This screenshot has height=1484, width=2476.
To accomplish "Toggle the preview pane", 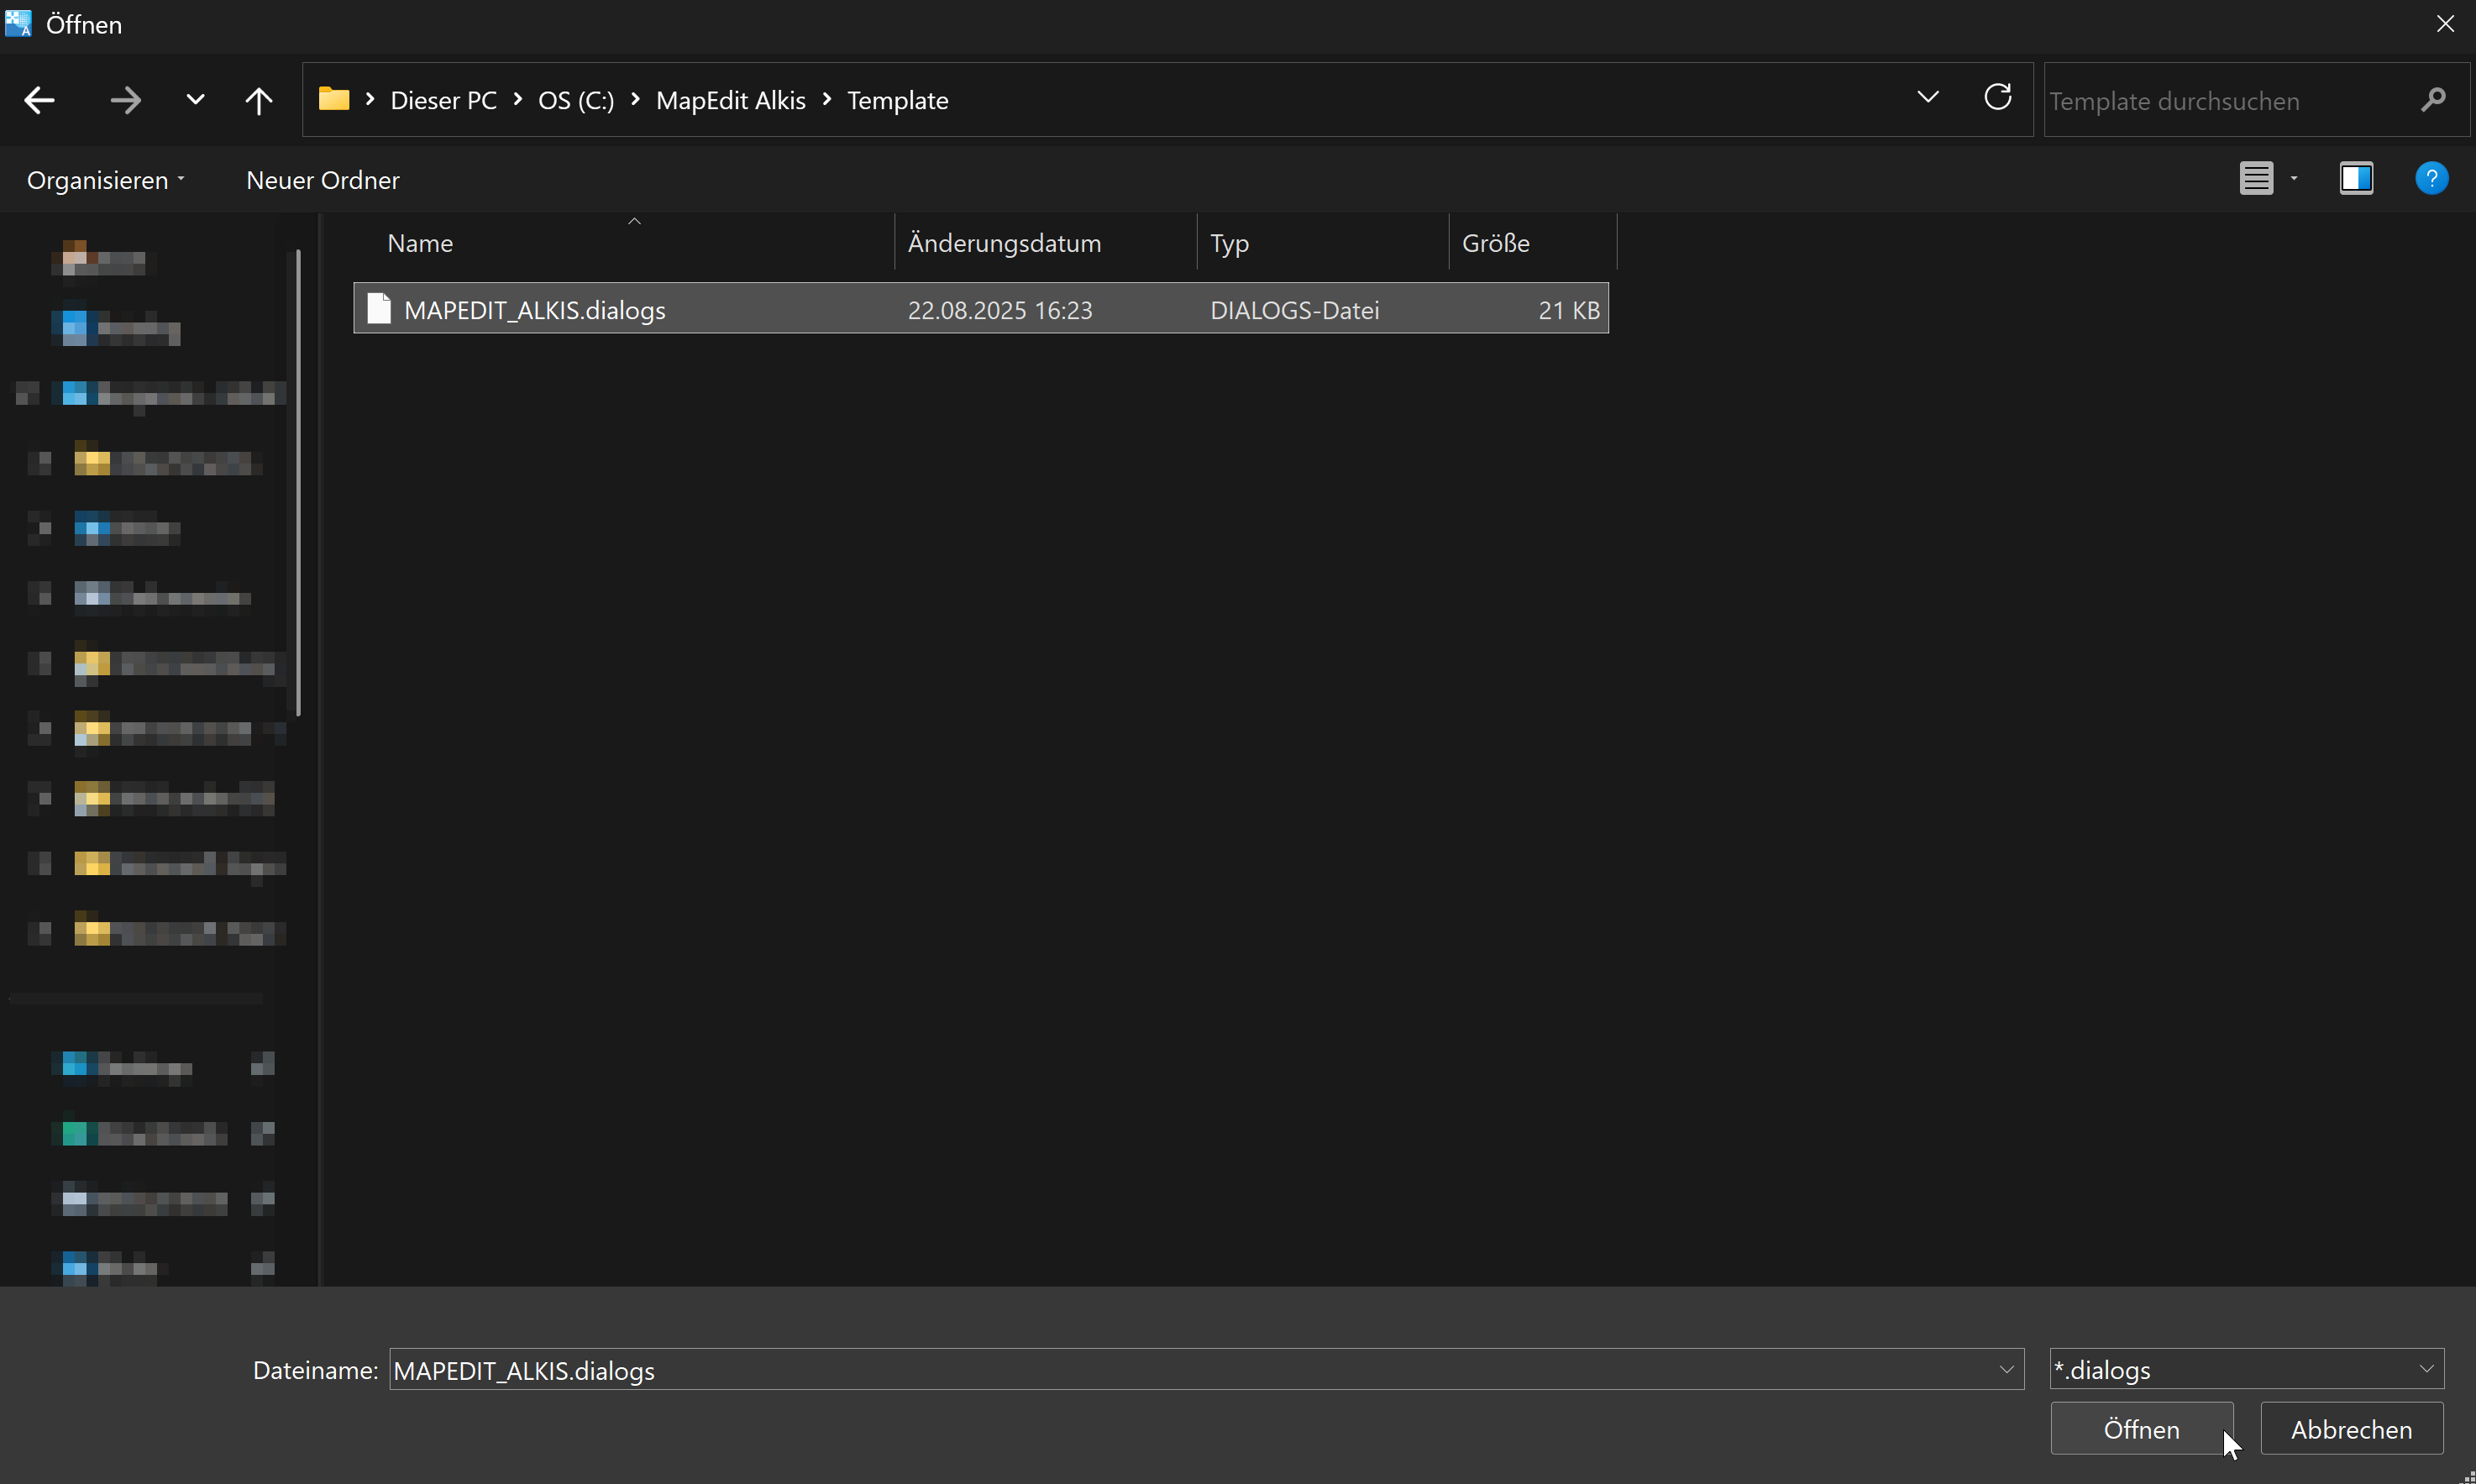I will pyautogui.click(x=2356, y=179).
